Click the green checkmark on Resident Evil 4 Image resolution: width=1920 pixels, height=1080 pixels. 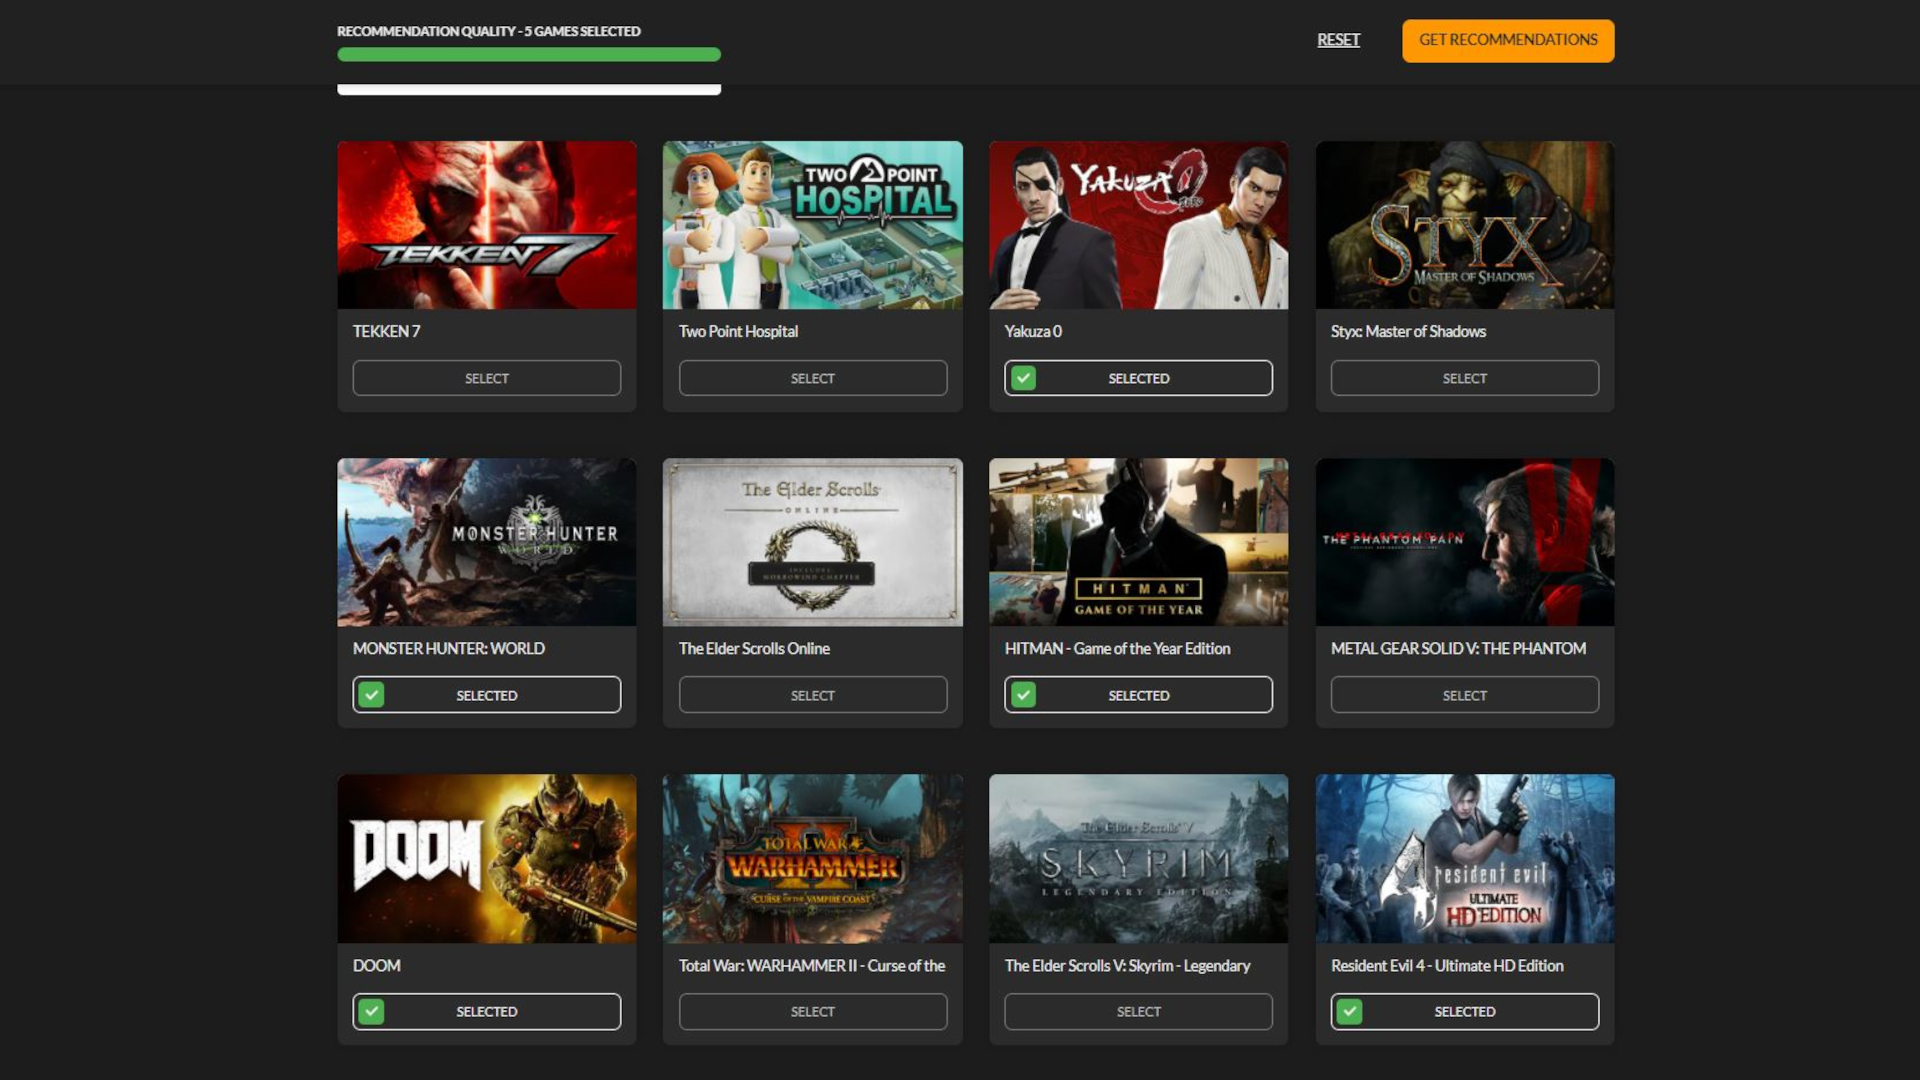coord(1349,1012)
